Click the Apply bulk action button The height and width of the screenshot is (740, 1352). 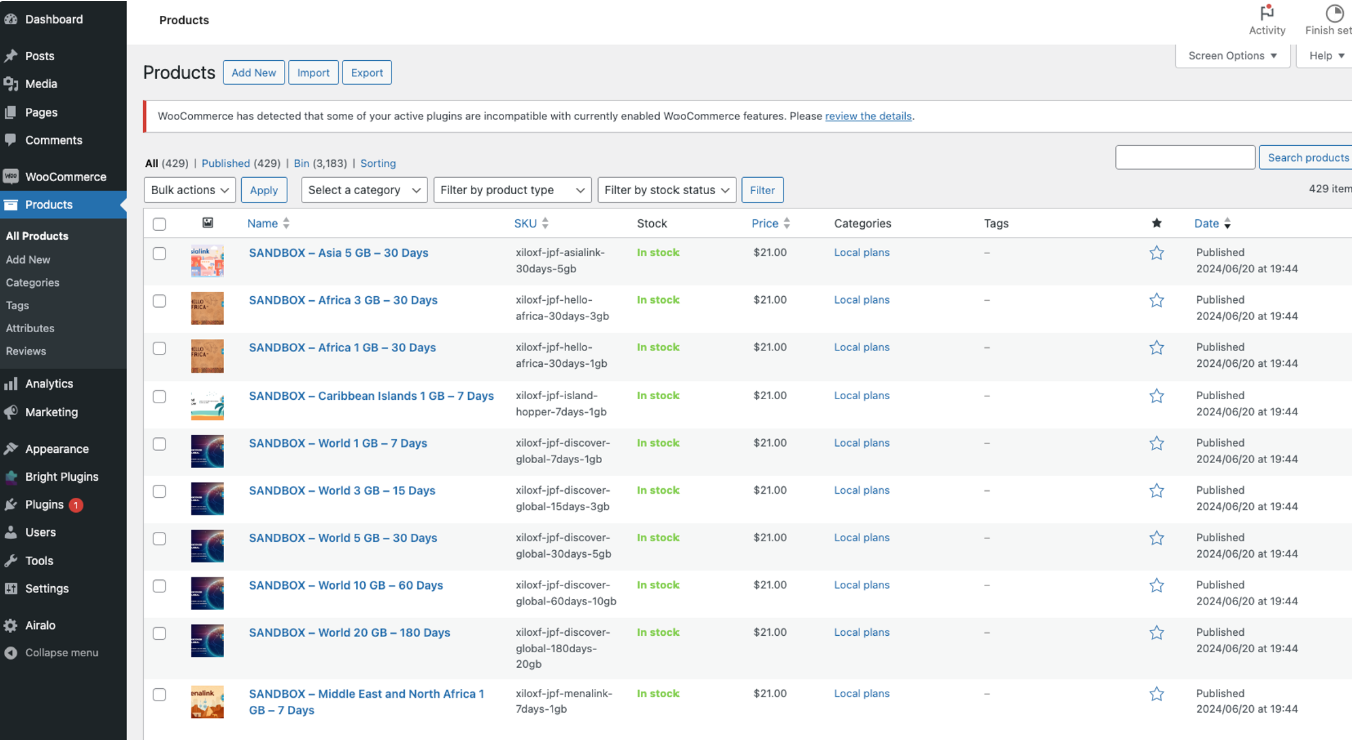(264, 190)
